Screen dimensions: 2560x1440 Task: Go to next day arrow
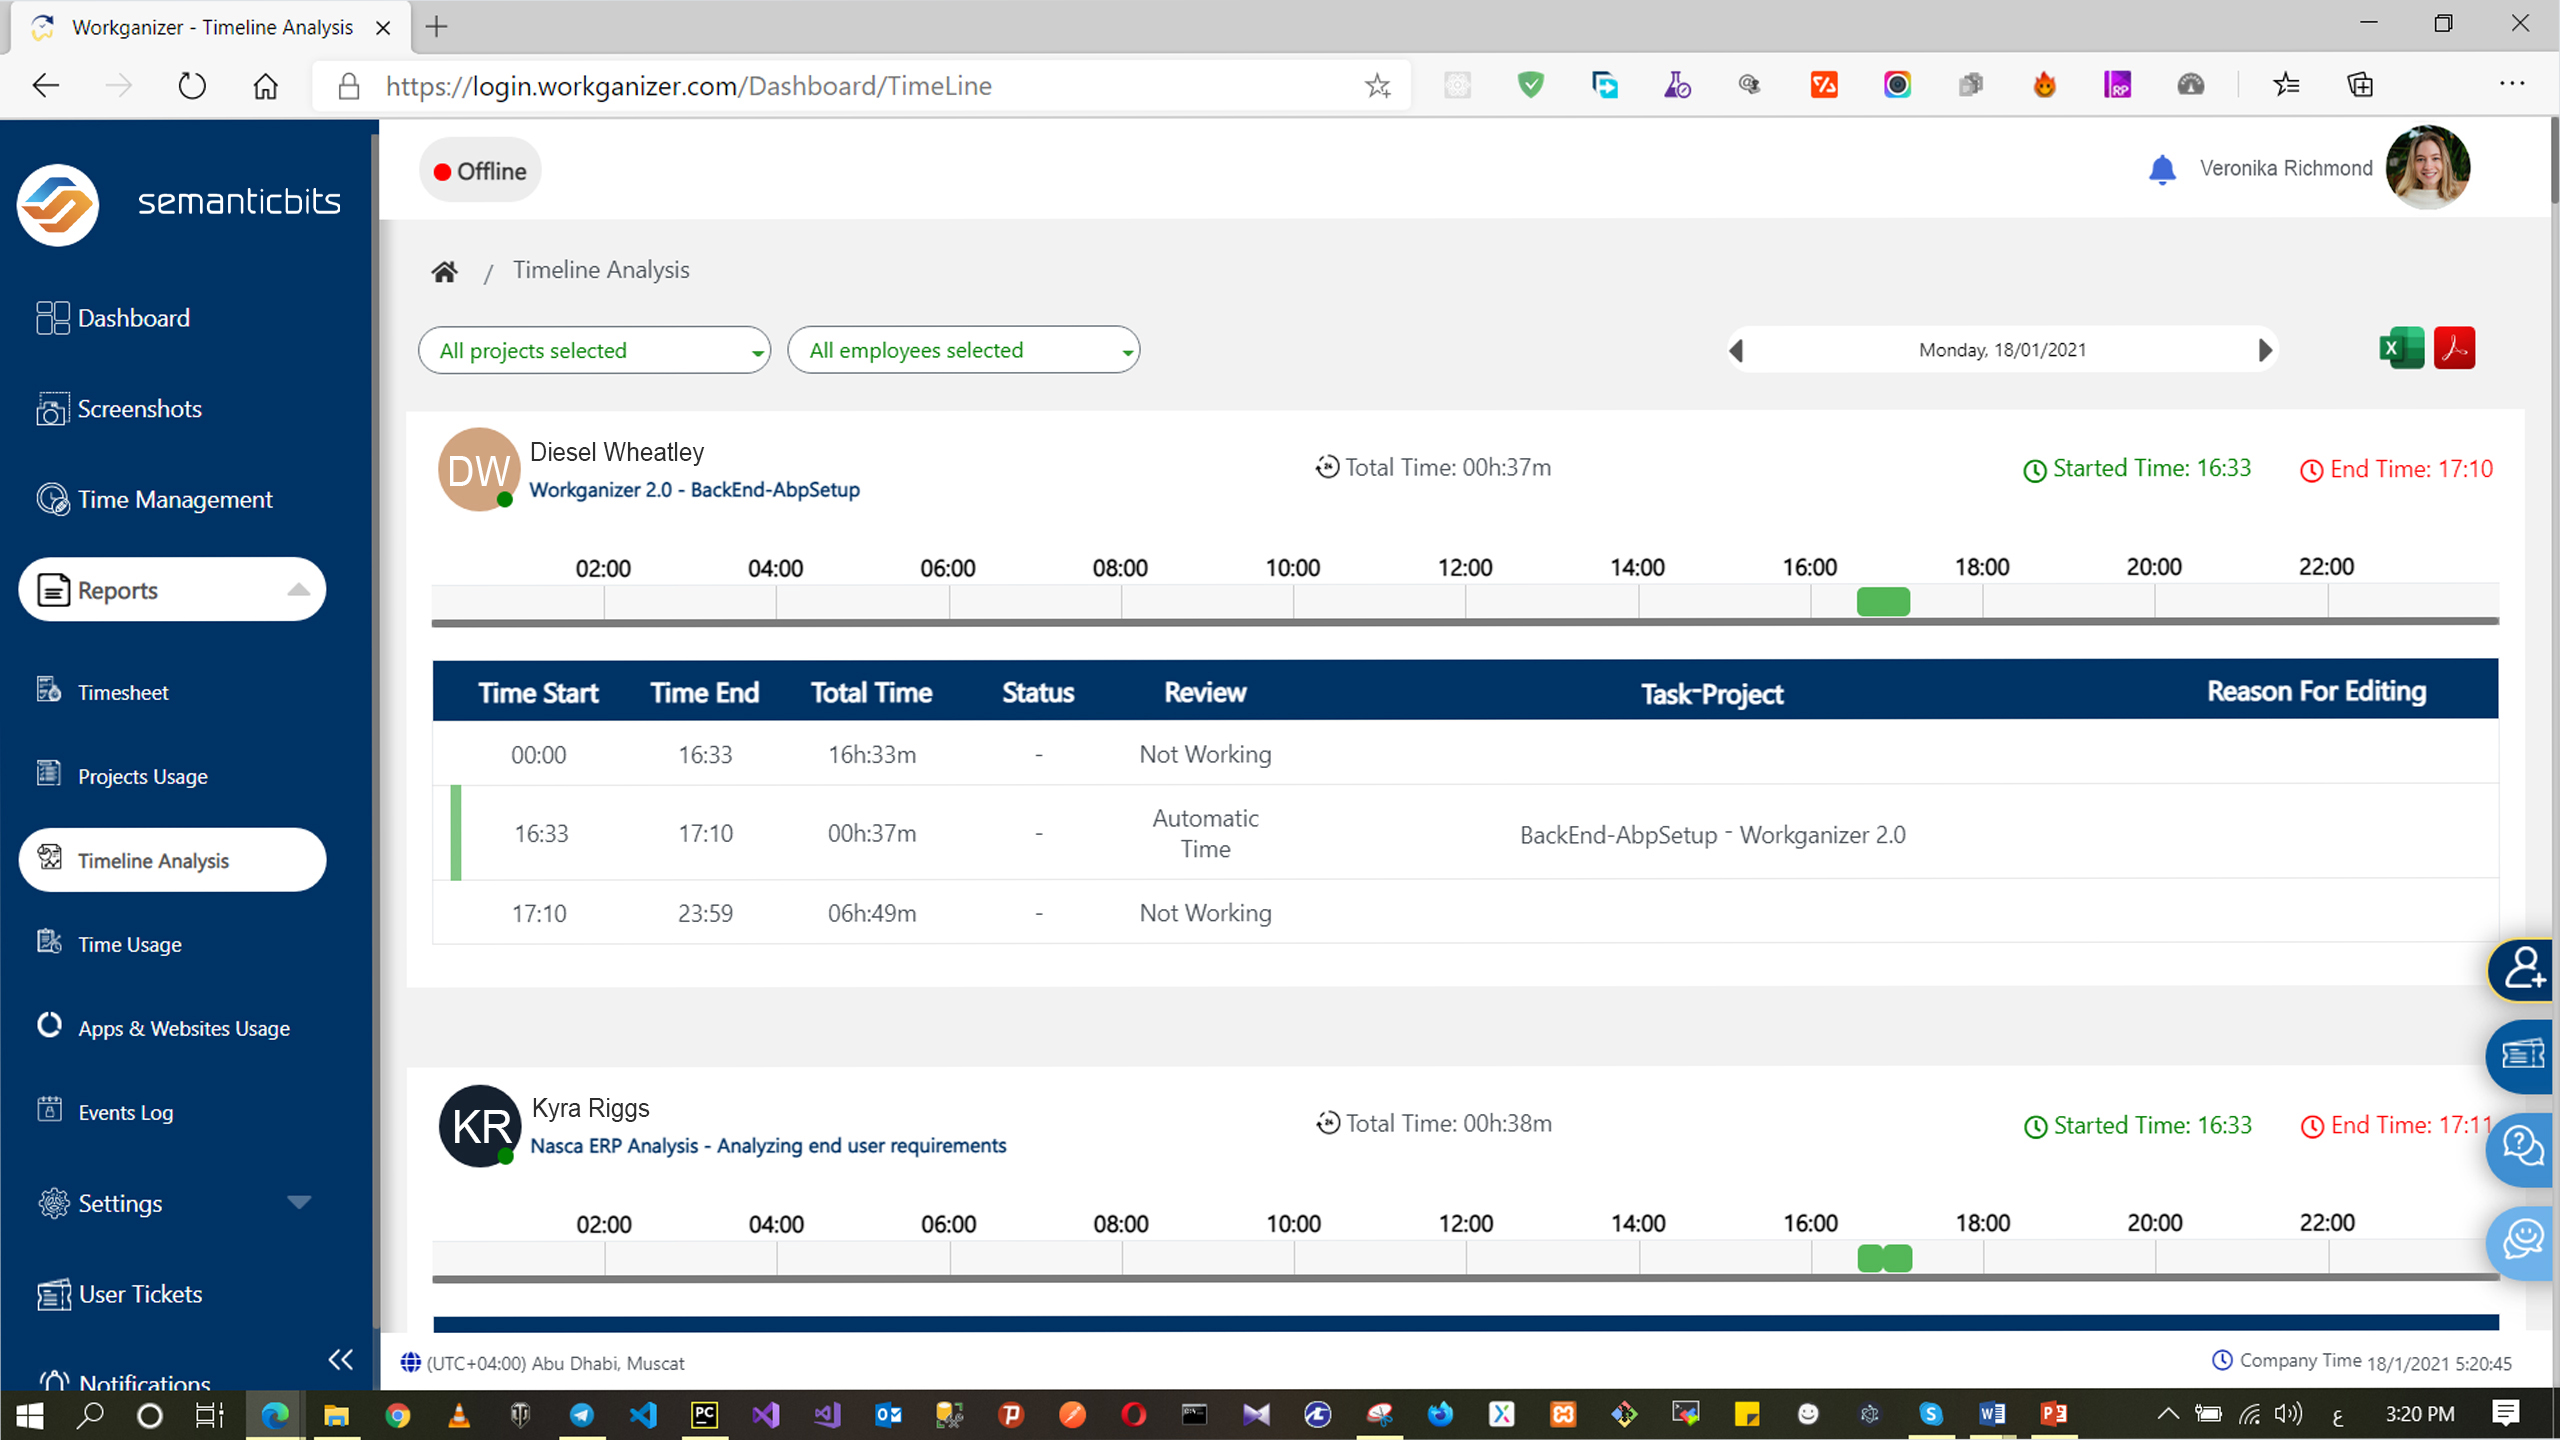2265,351
